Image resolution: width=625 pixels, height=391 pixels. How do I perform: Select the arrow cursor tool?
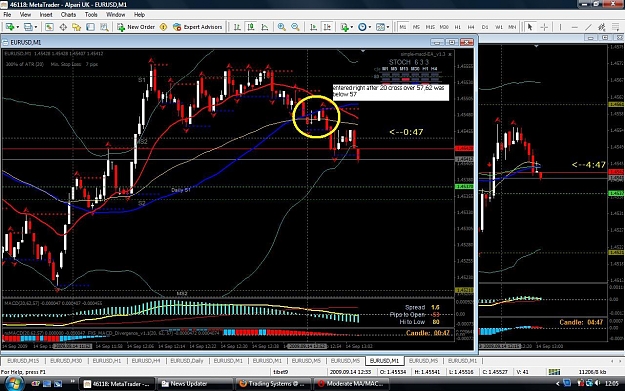click(530, 27)
